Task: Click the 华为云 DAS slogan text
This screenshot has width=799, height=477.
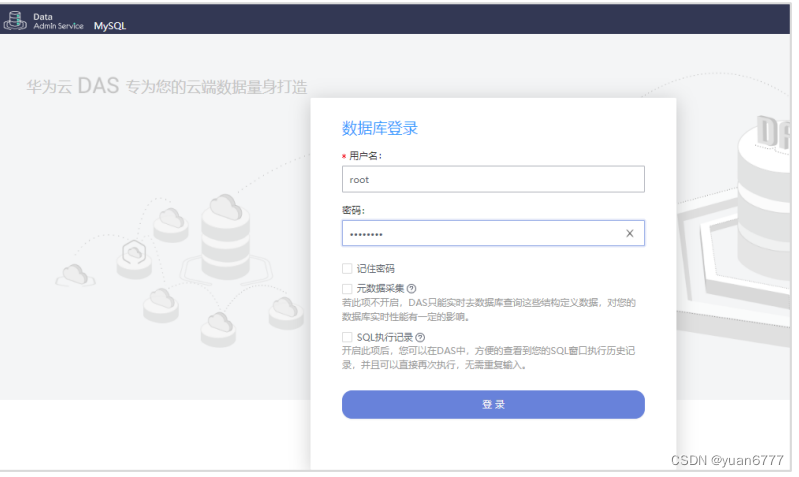Action: (168, 87)
